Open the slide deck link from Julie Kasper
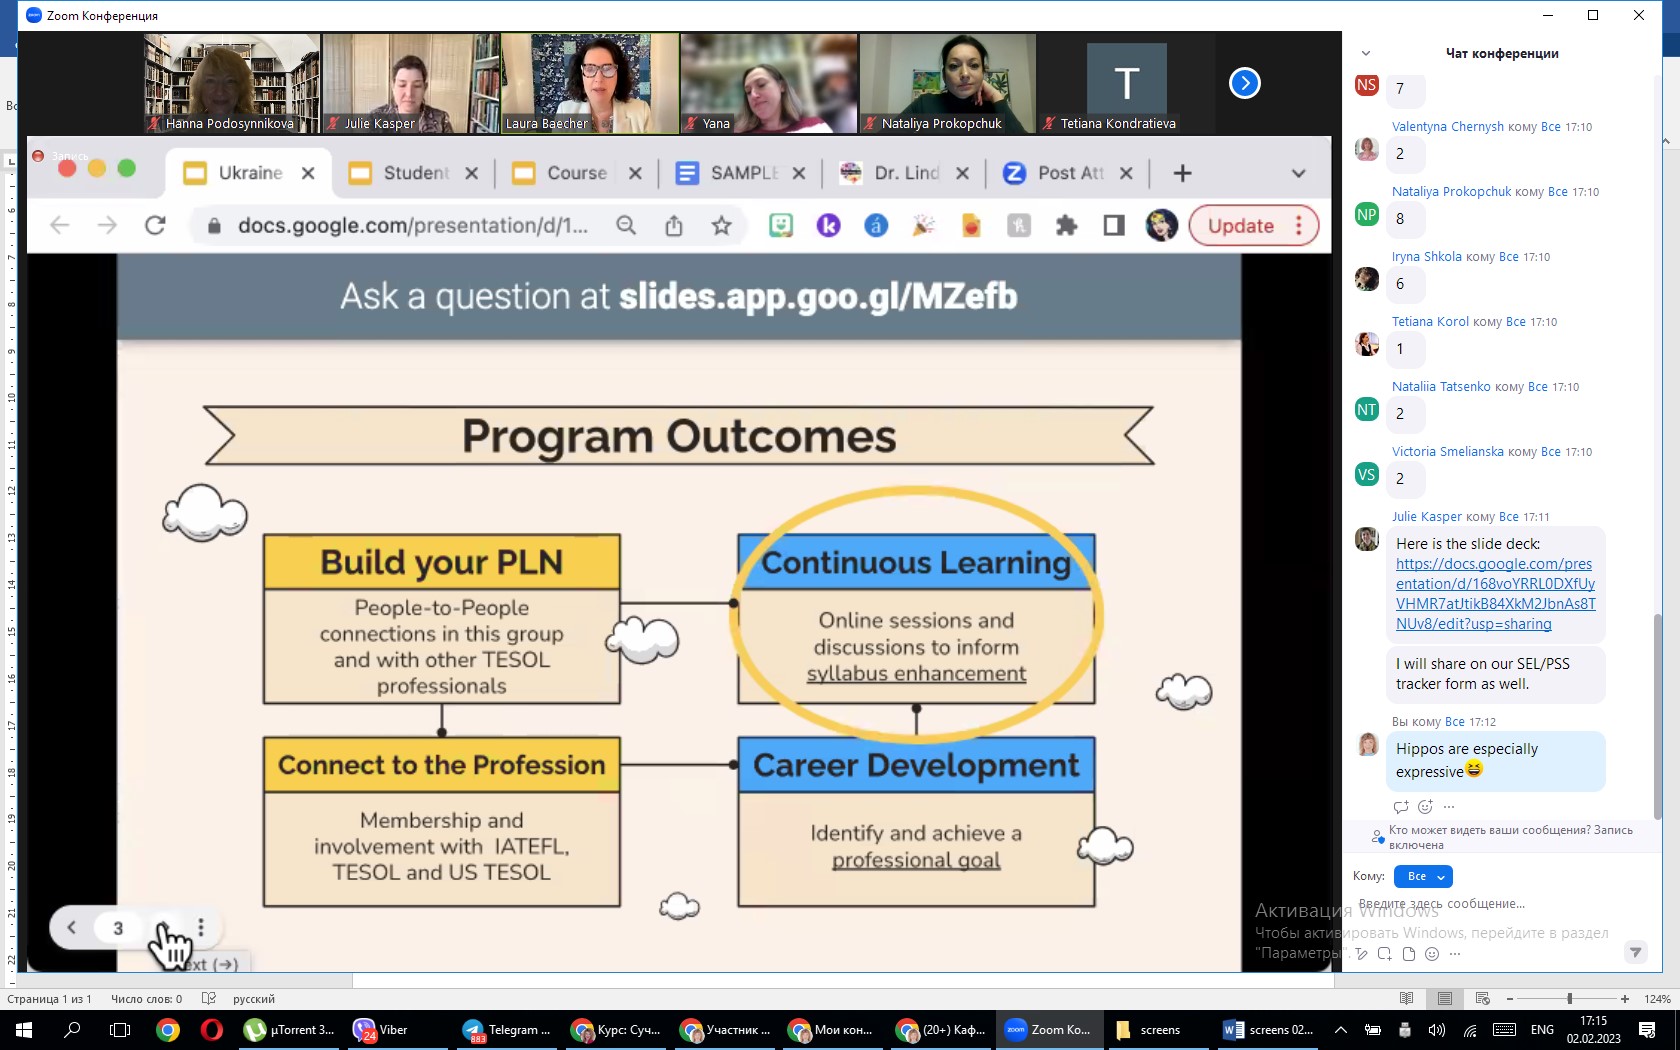Screen dimensions: 1680x1050 (1495, 594)
